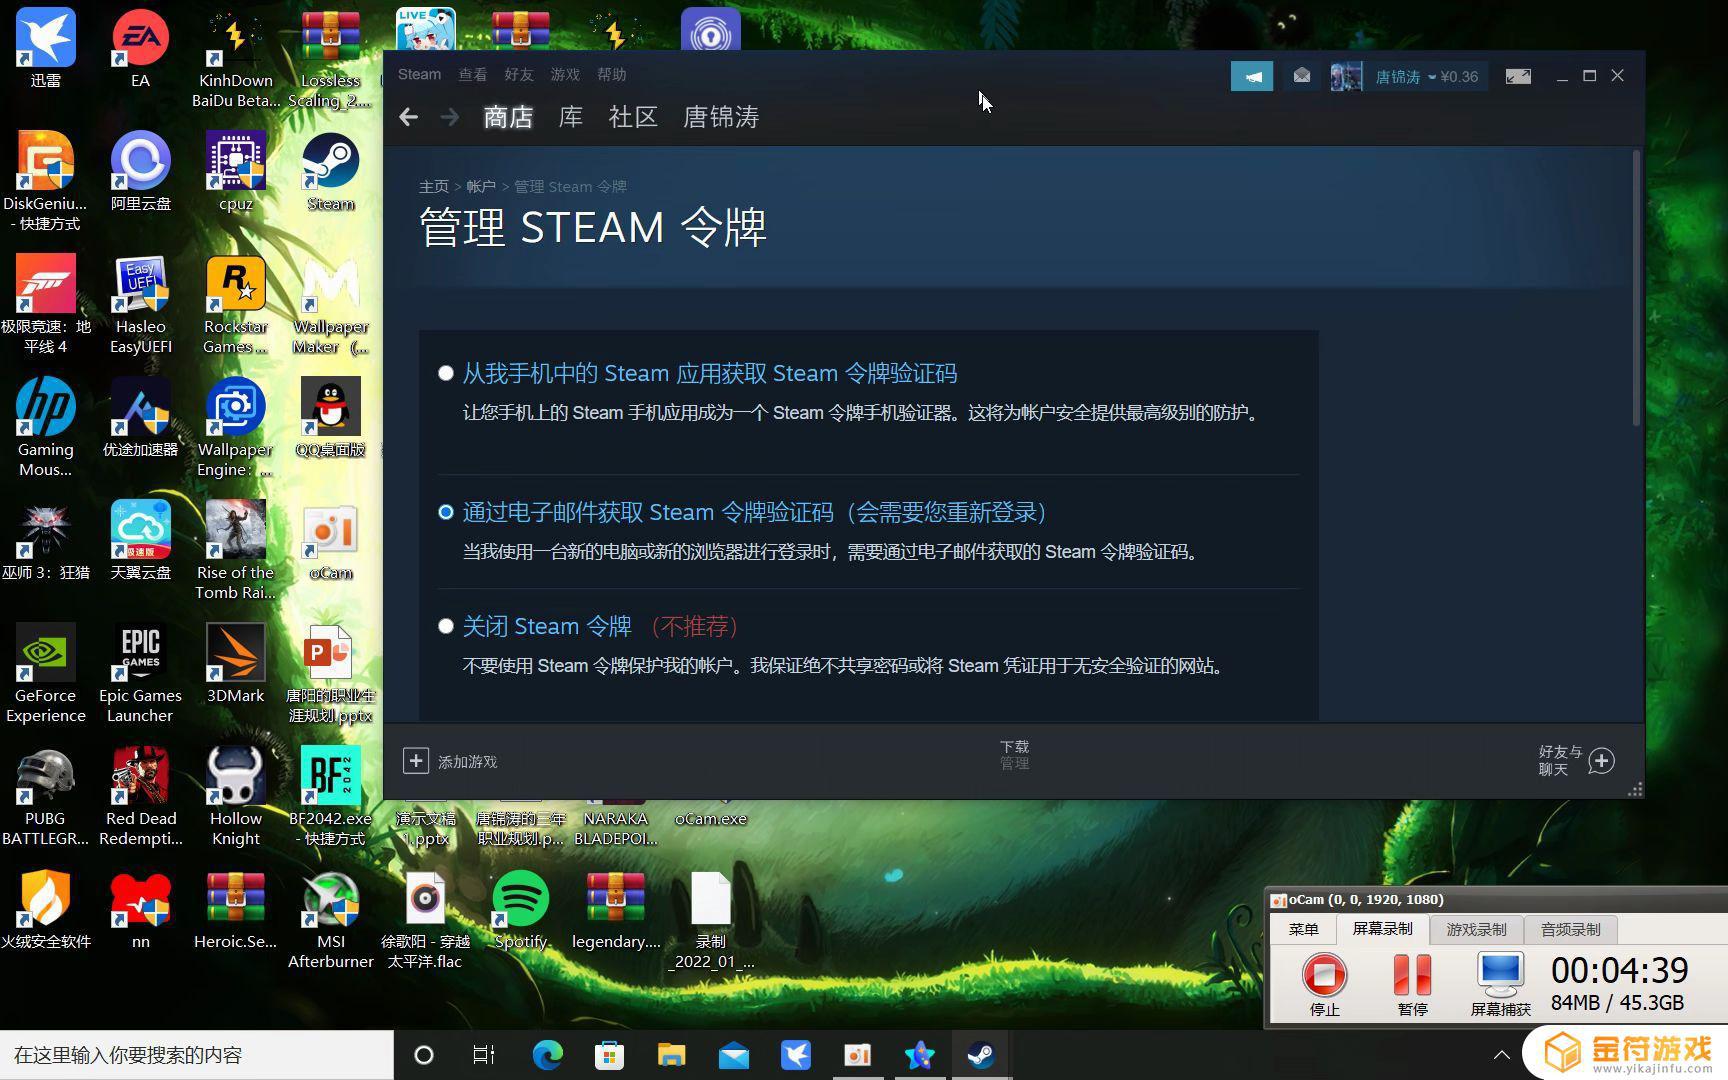This screenshot has width=1728, height=1080.
Task: Click oCam 停止 recording button
Action: (1324, 984)
